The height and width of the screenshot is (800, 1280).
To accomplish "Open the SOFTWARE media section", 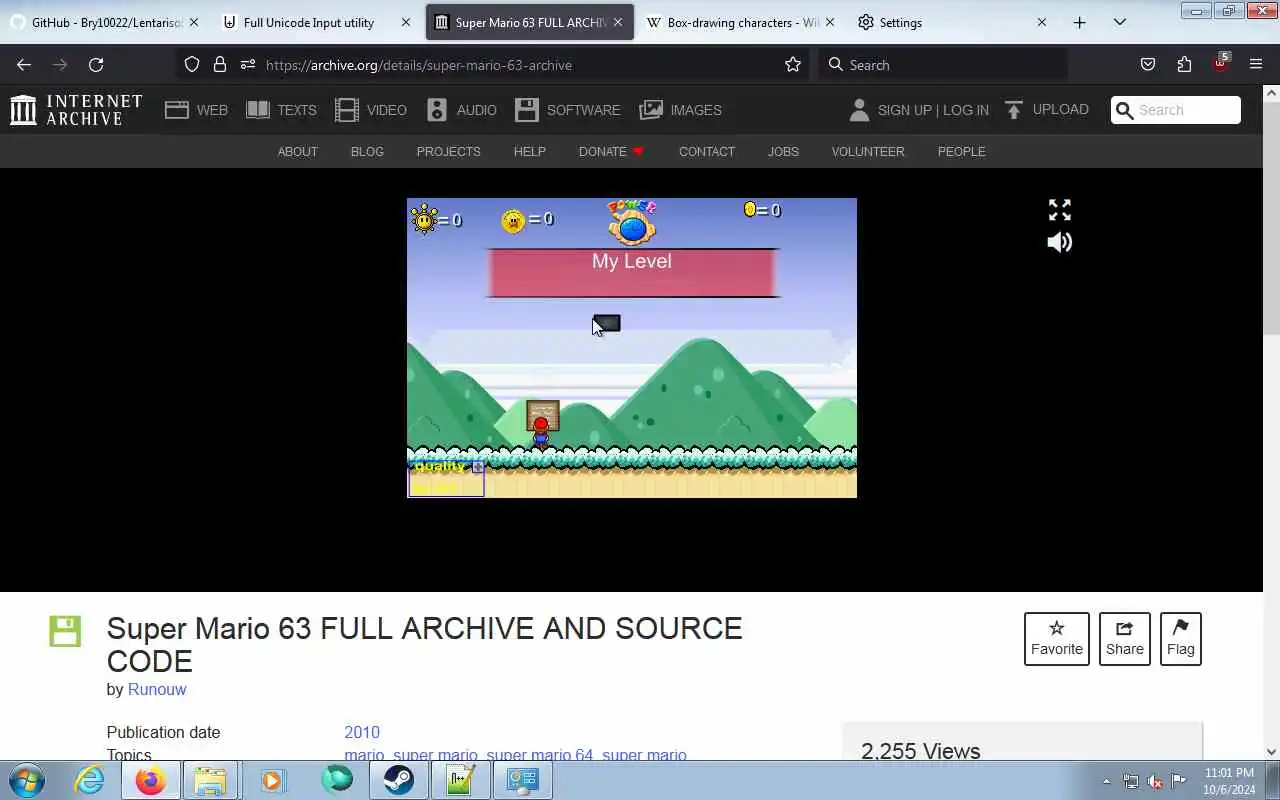I will (568, 110).
